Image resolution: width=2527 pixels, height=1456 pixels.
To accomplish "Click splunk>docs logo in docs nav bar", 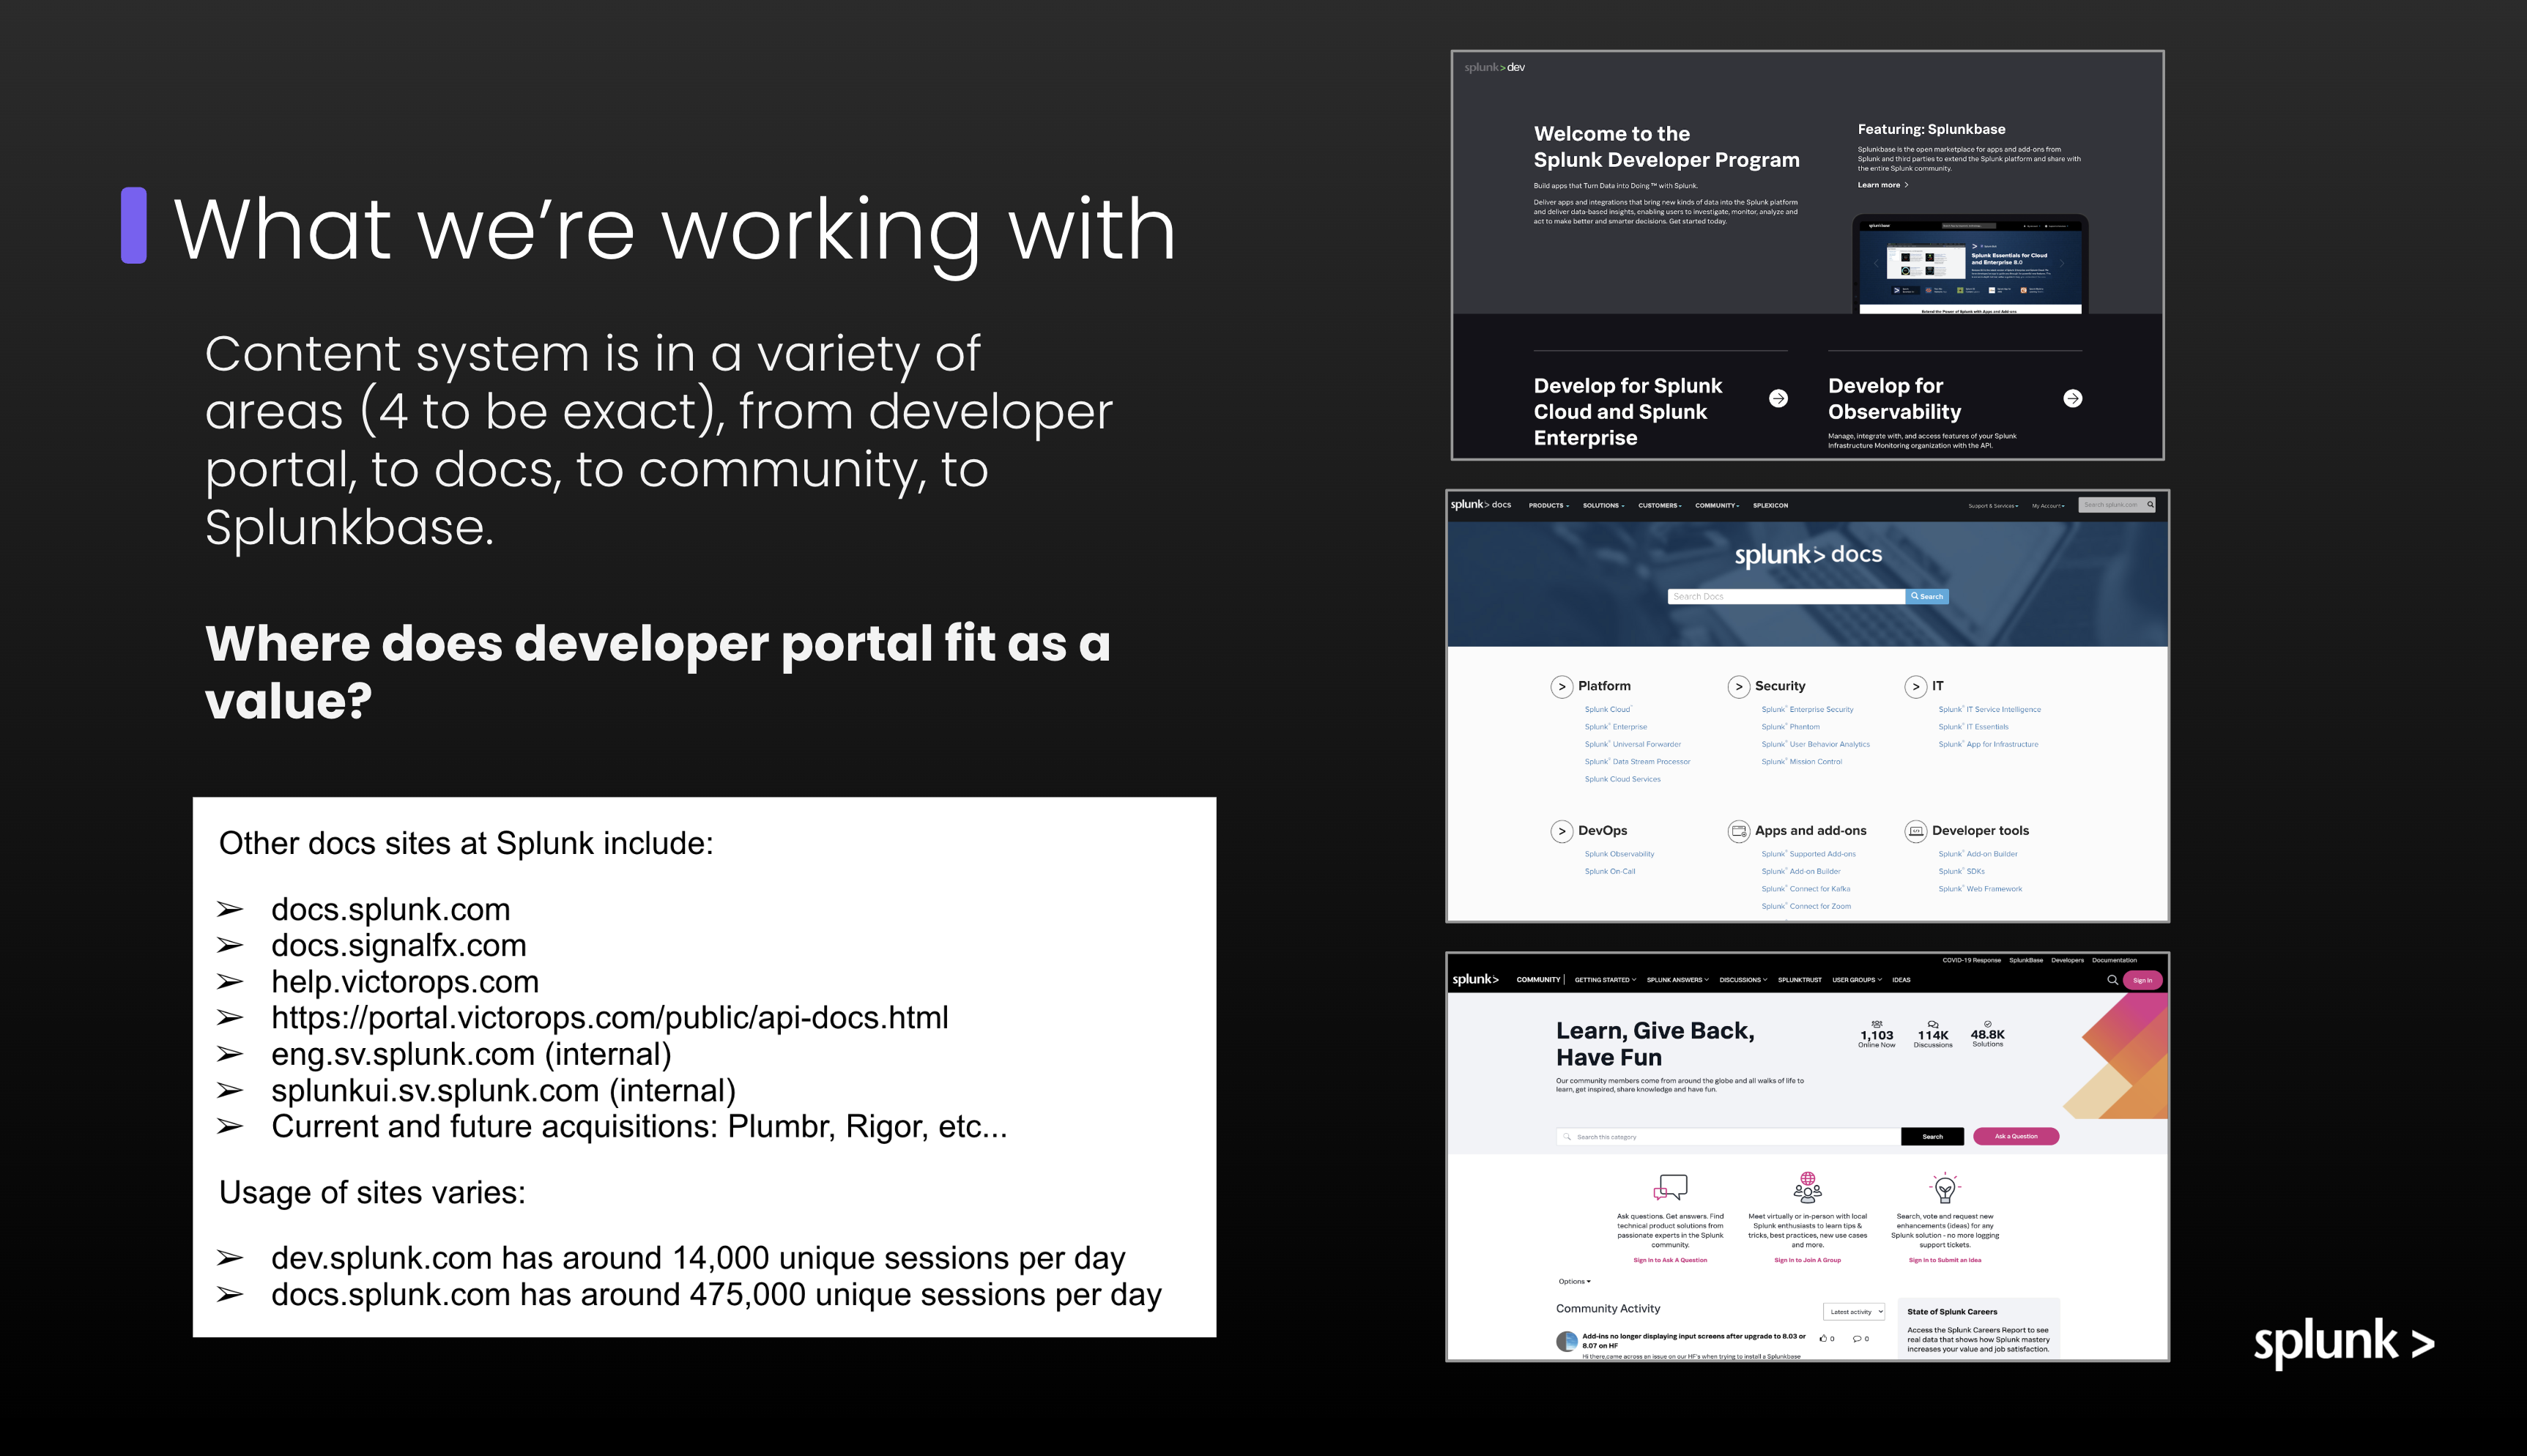I will click(x=1481, y=505).
